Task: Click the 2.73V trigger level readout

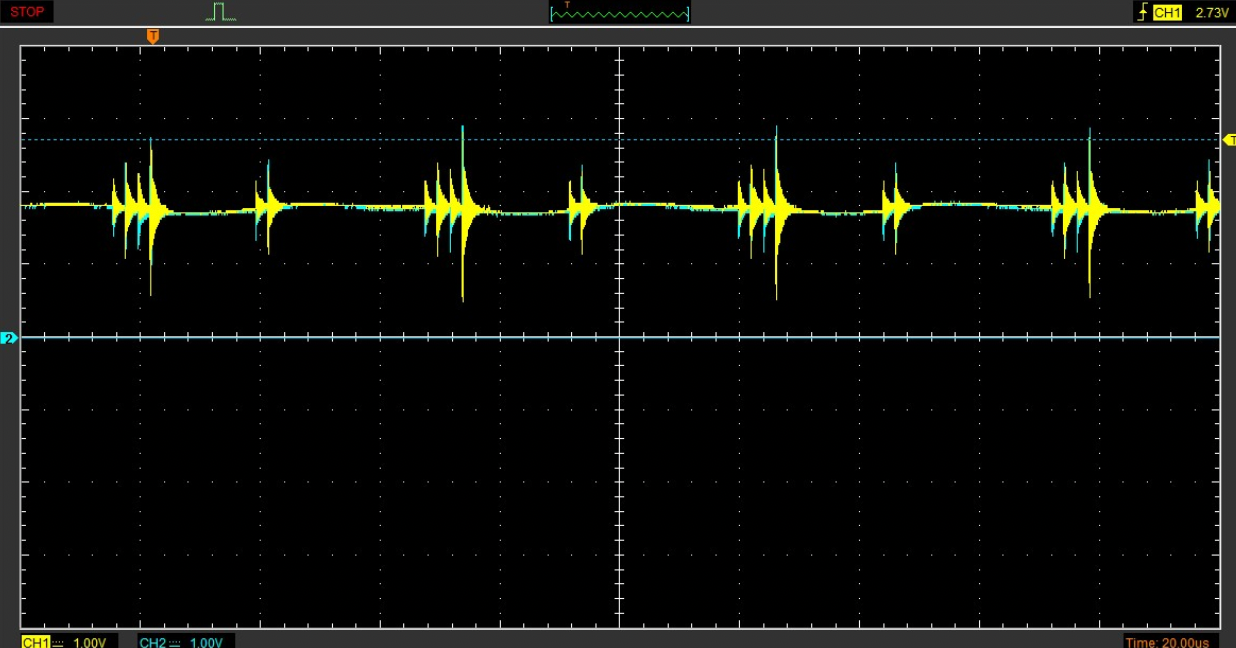Action: [x=1211, y=12]
